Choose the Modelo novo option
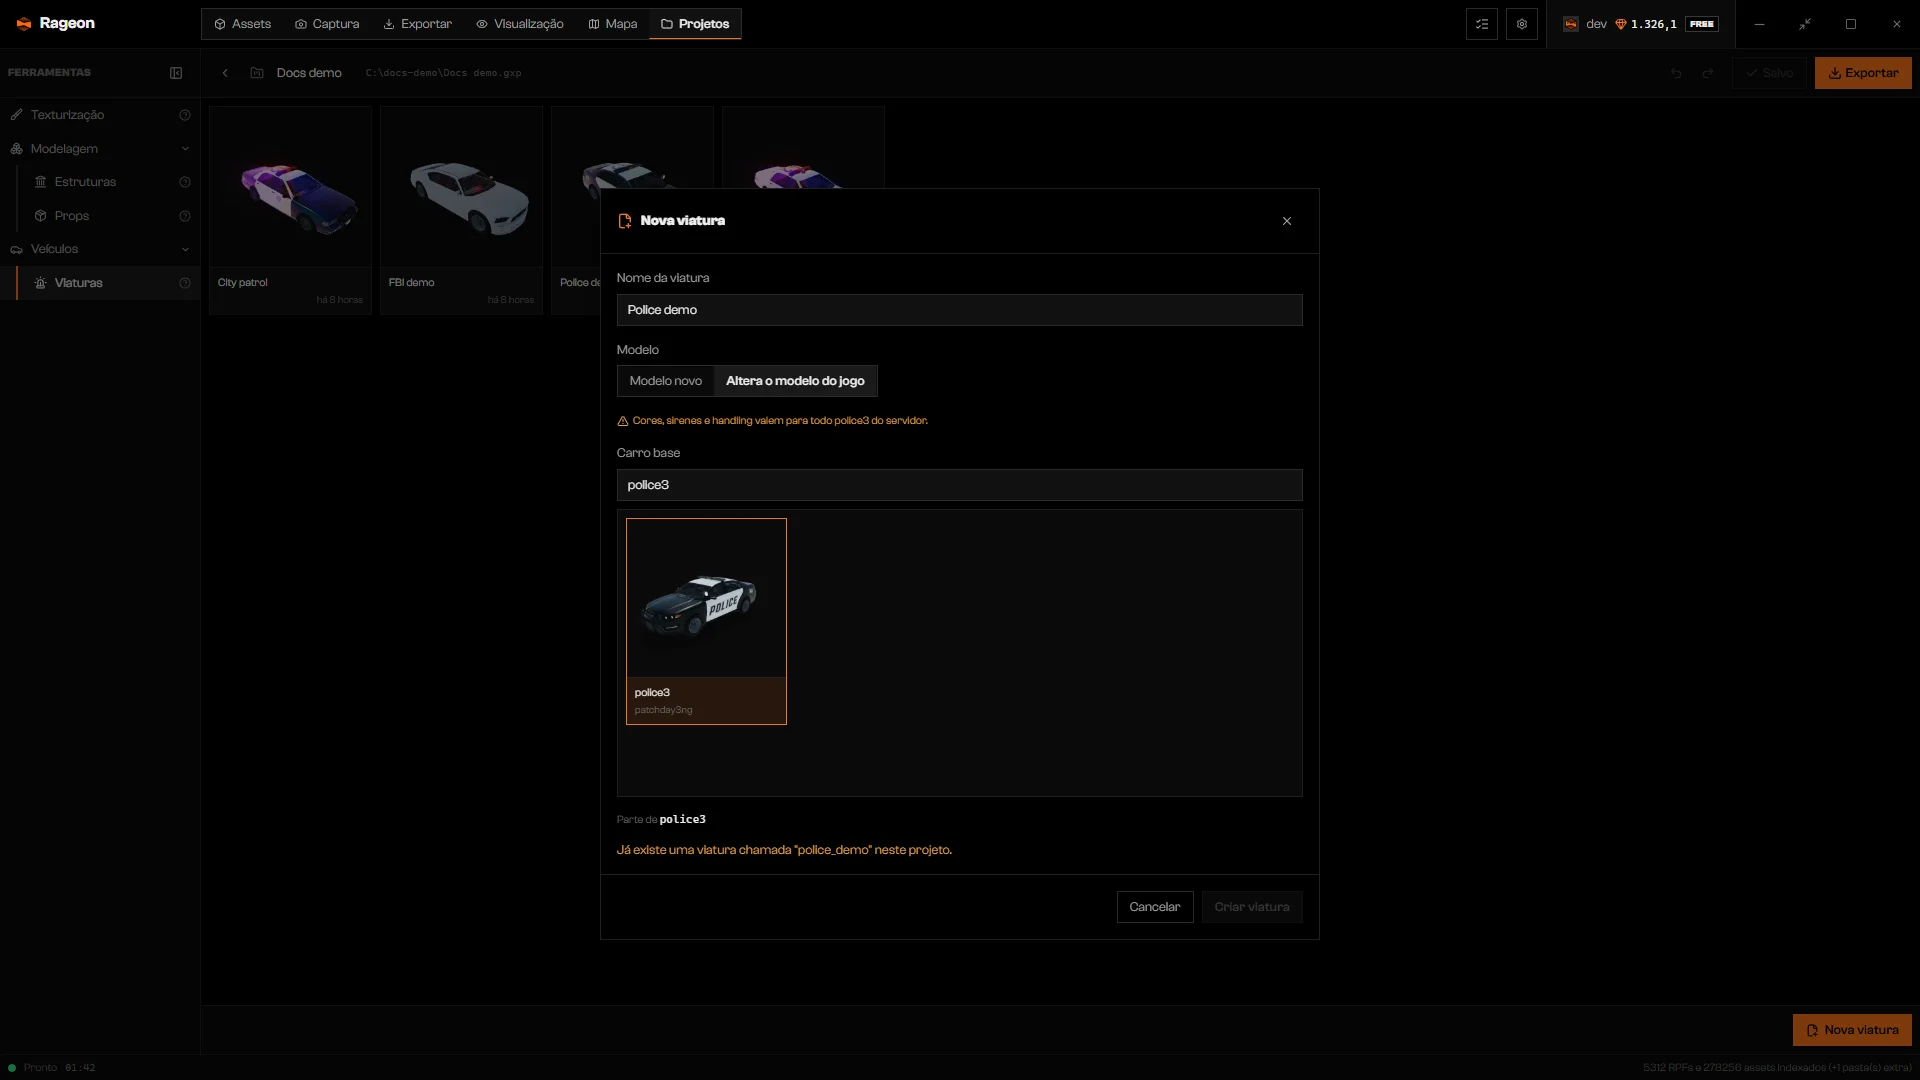Viewport: 1920px width, 1080px height. click(x=666, y=381)
